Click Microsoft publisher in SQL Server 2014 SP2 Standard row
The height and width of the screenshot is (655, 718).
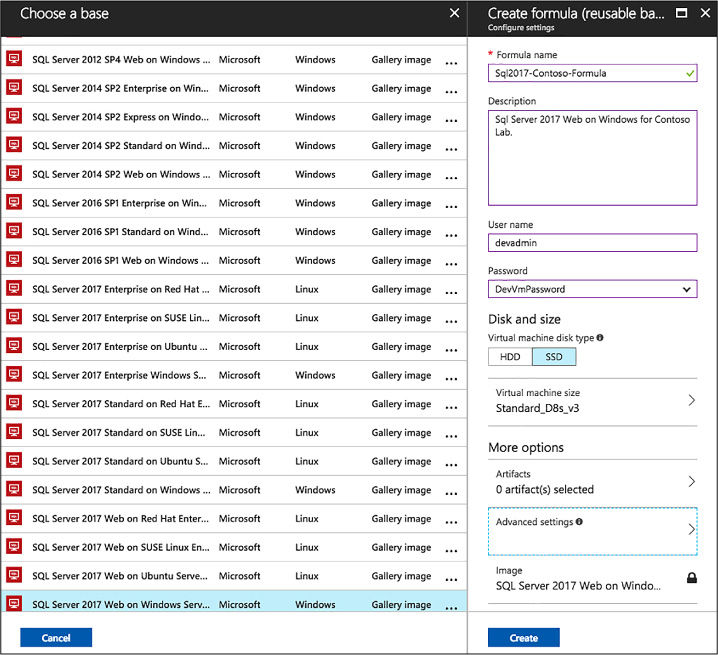(239, 146)
